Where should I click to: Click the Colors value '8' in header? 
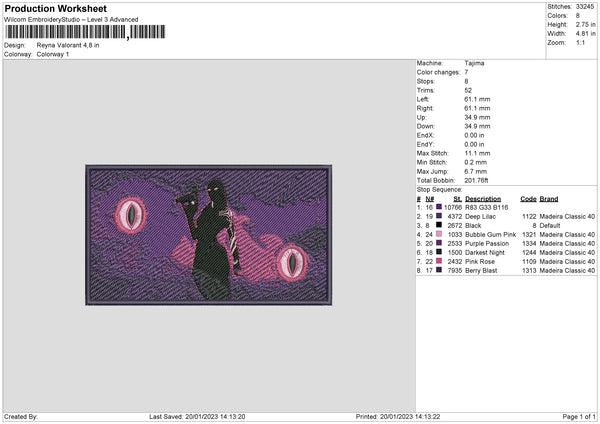click(x=578, y=16)
